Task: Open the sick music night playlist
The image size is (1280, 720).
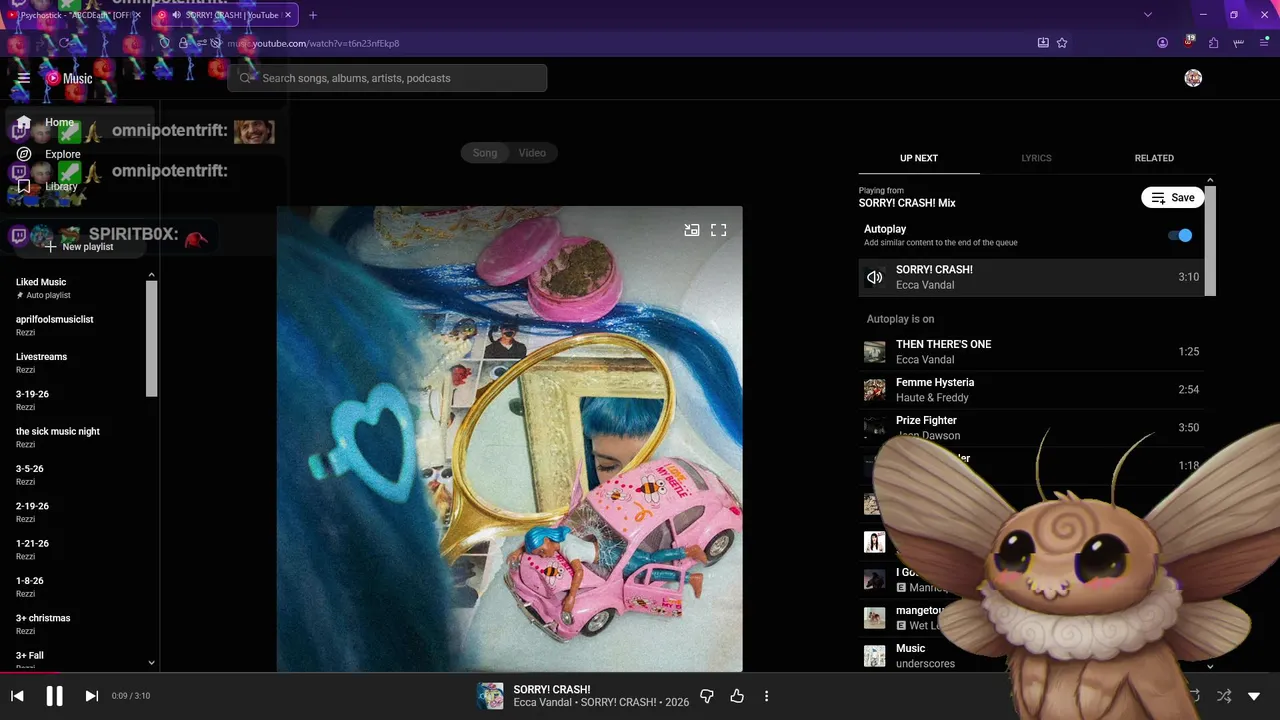Action: [x=75, y=437]
